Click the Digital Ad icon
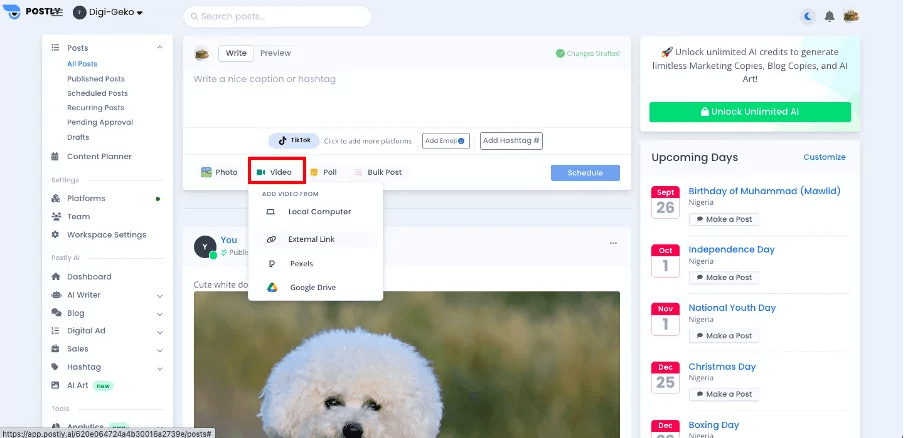Viewport: 904px width, 438px height. coord(55,331)
